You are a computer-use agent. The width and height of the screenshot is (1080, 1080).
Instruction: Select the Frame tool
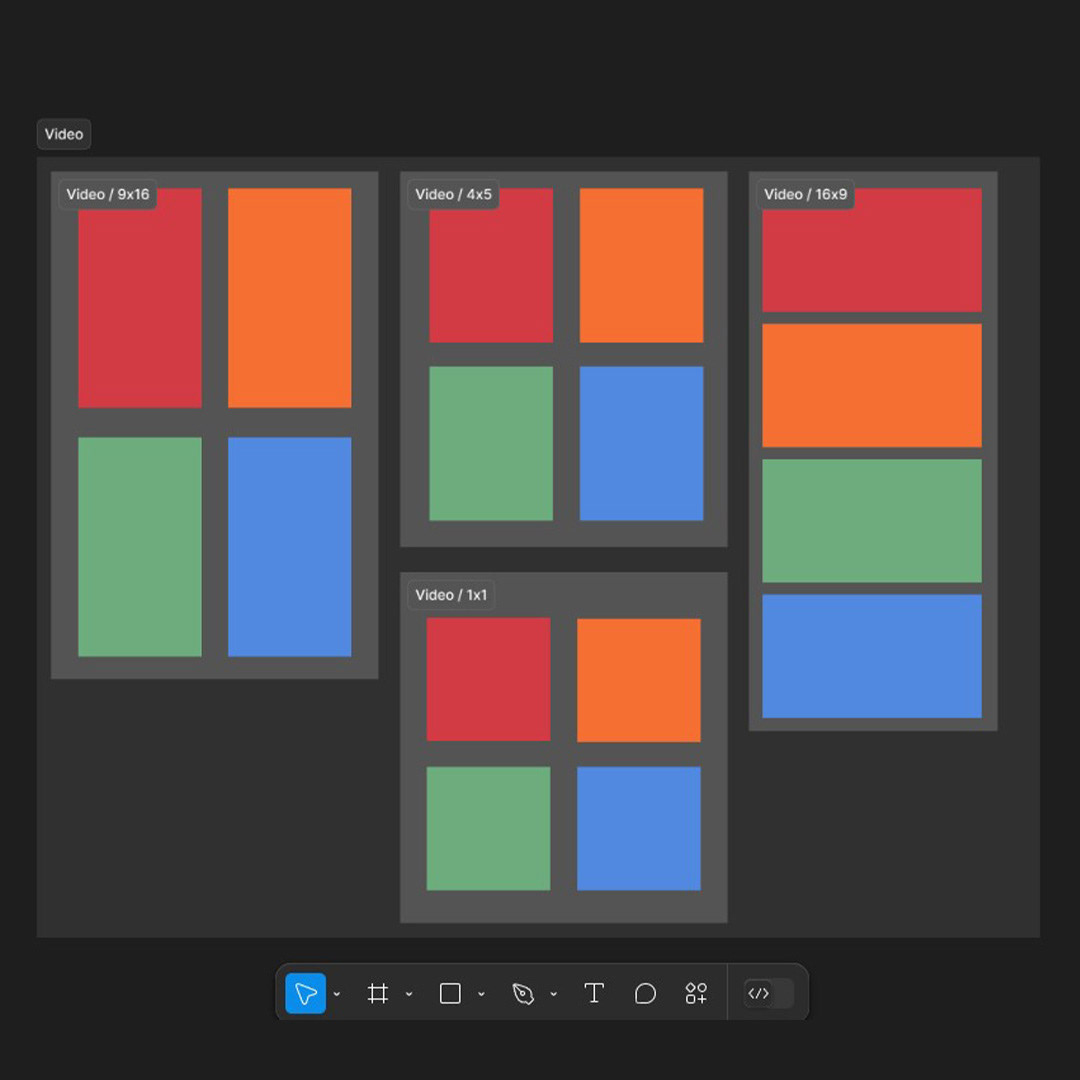(377, 993)
